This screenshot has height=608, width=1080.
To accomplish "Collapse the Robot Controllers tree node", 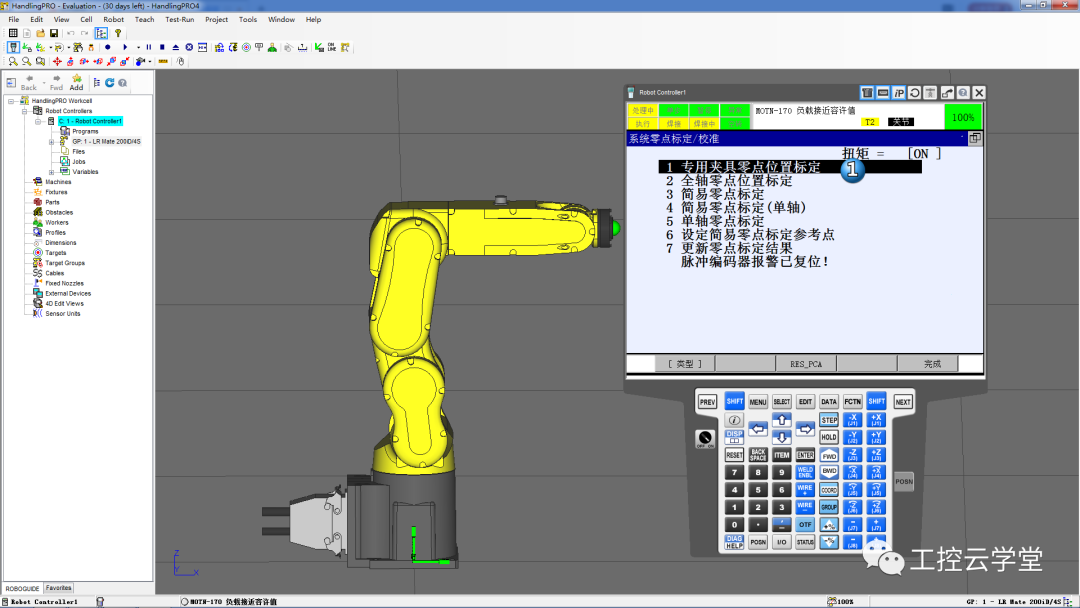I will tap(25, 111).
